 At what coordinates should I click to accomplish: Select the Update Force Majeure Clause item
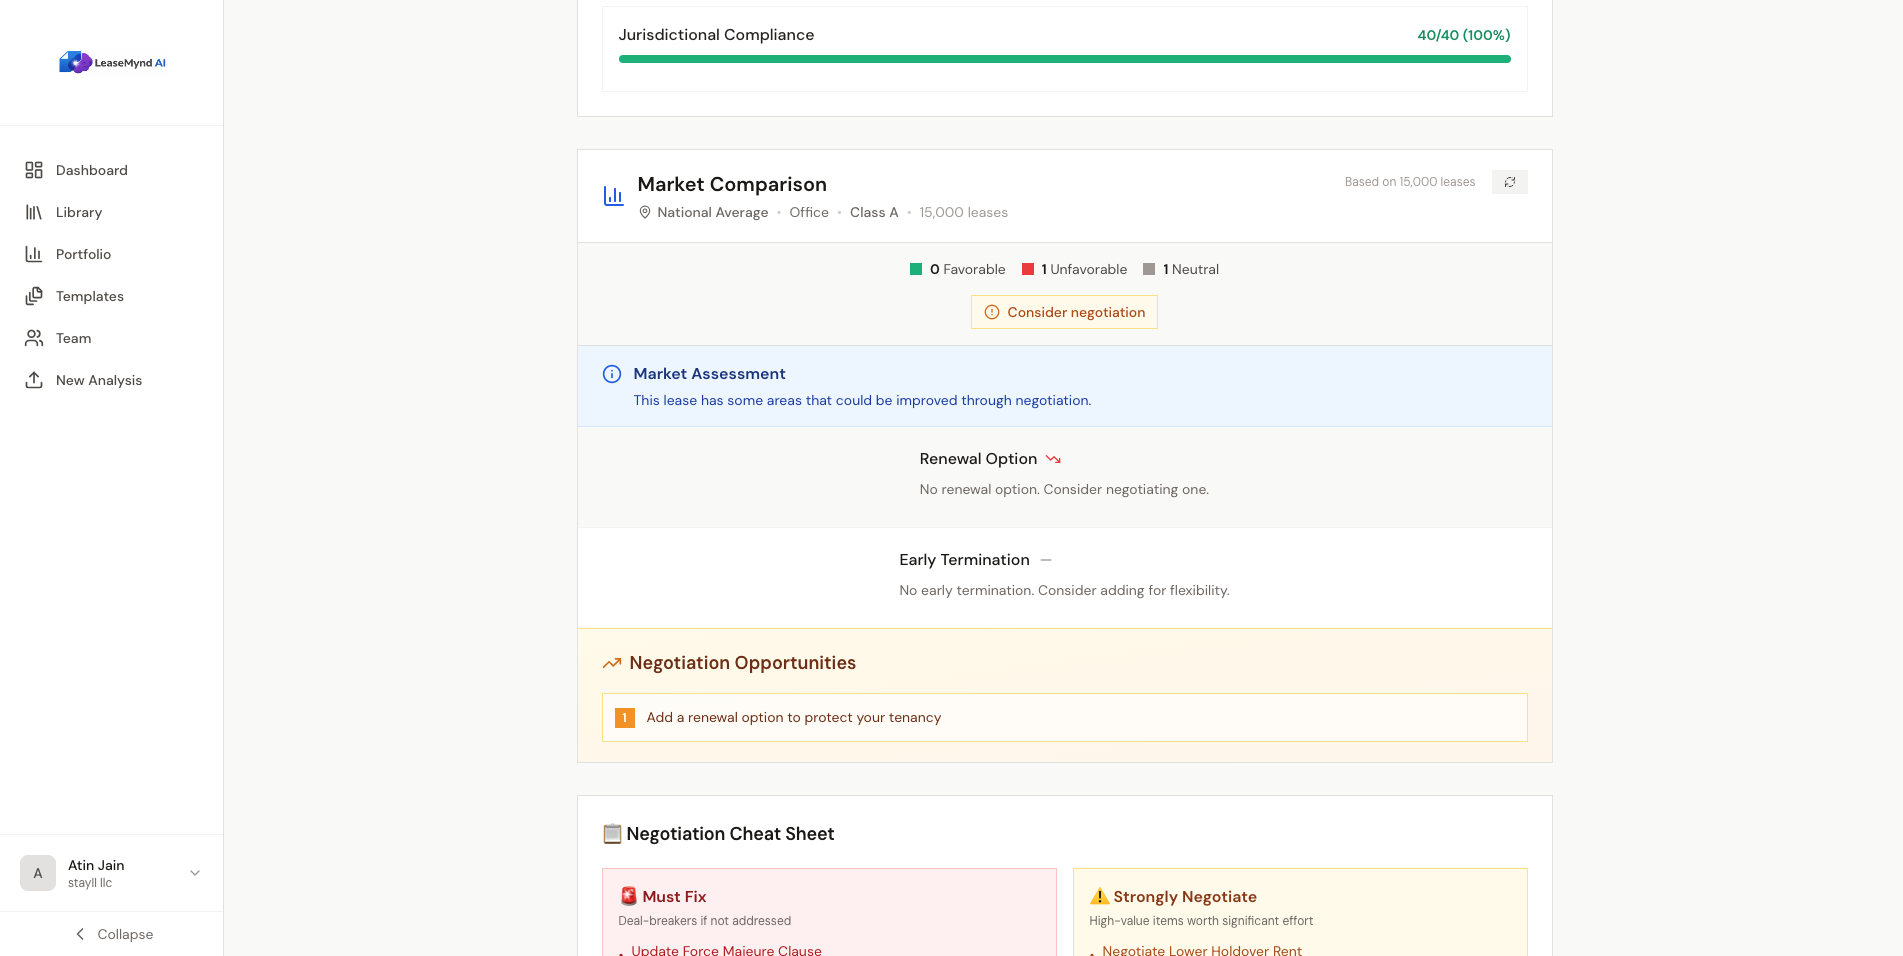pos(726,949)
